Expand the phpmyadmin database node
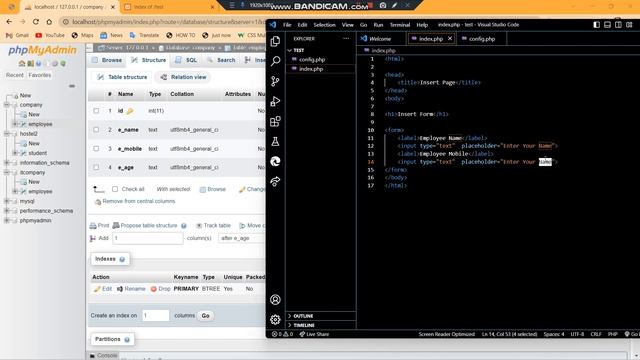This screenshot has width=640, height=360. pyautogui.click(x=7, y=220)
